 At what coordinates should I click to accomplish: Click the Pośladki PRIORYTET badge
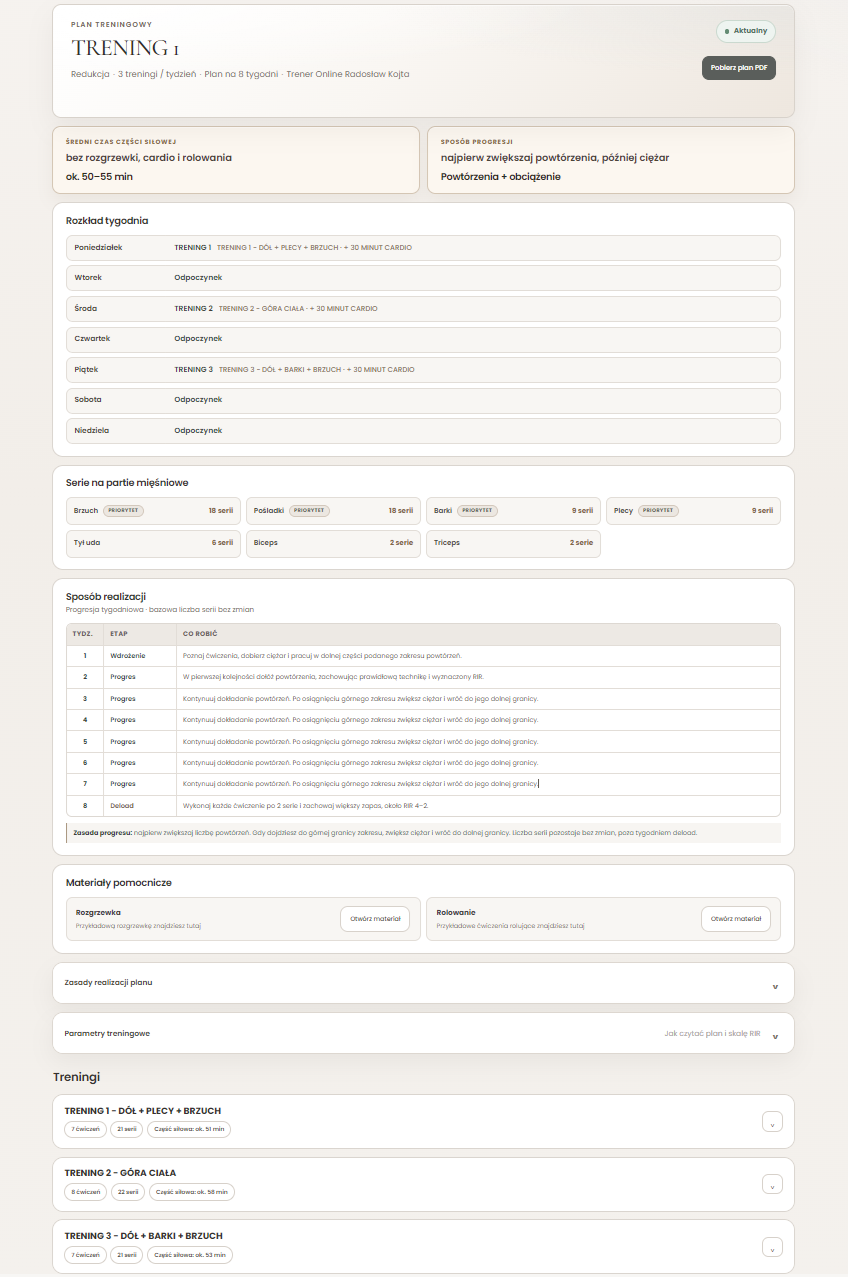[x=310, y=510]
